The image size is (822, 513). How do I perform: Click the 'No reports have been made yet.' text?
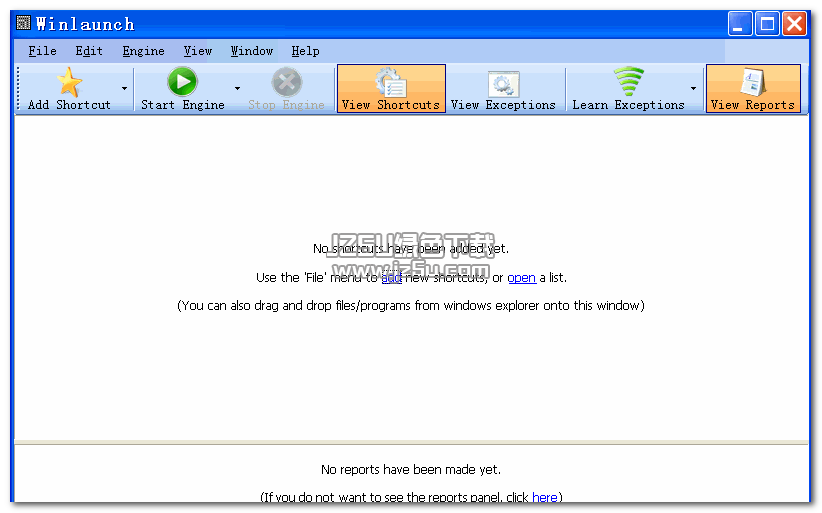coord(410,470)
